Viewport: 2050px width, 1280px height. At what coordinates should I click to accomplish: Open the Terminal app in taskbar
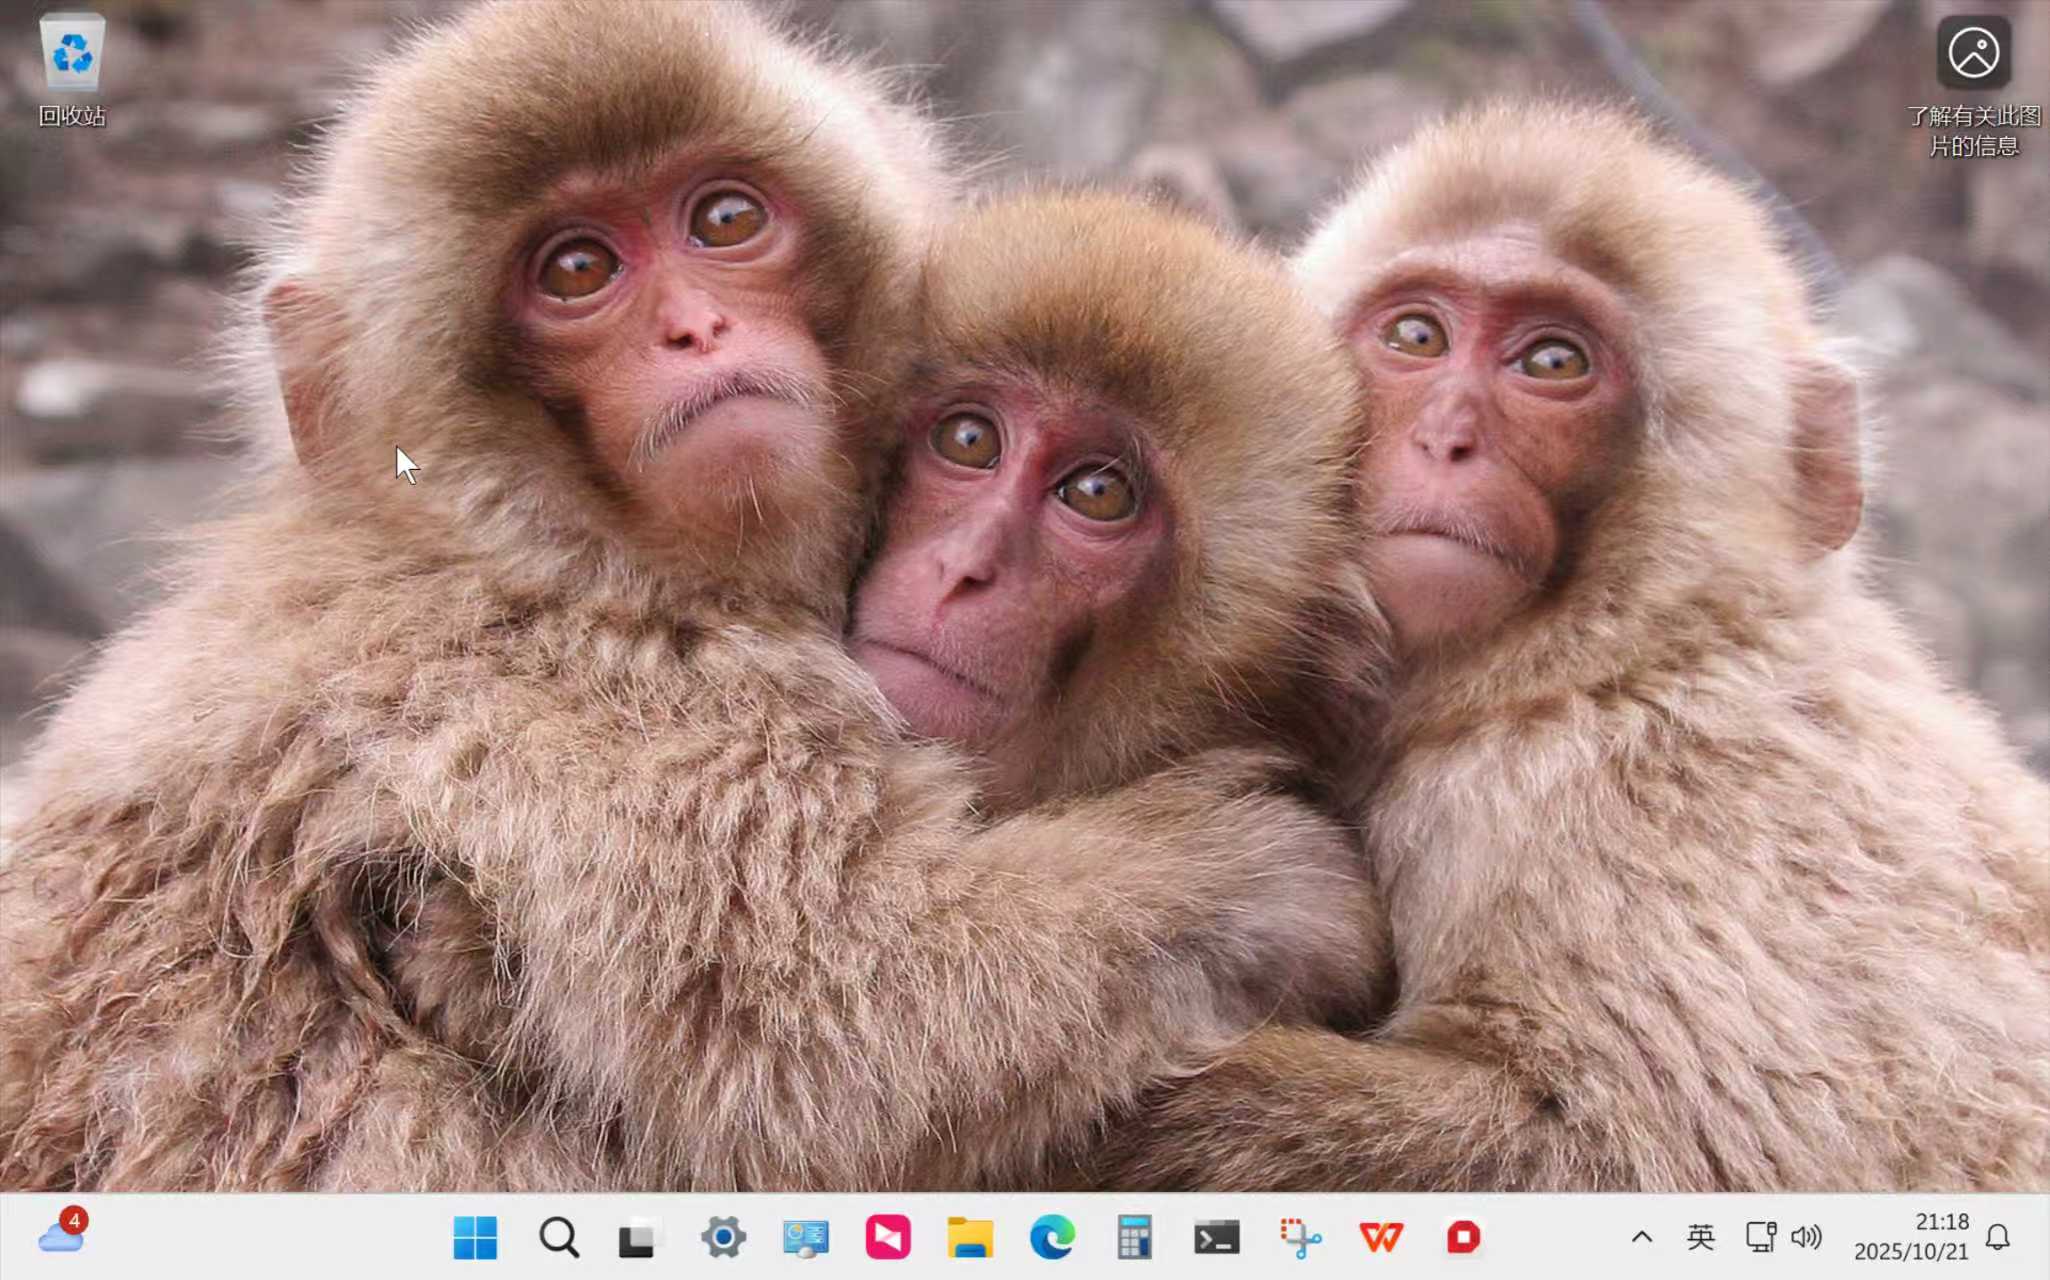(1217, 1238)
